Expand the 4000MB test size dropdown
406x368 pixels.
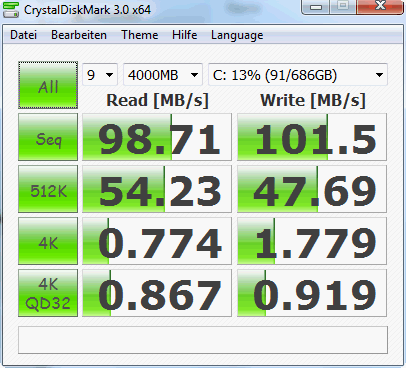click(163, 75)
